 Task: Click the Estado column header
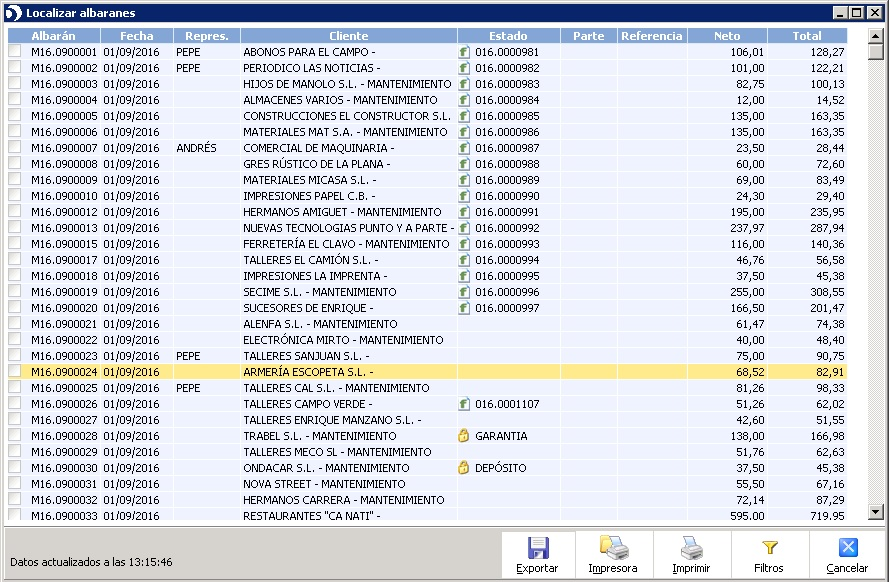[x=509, y=36]
